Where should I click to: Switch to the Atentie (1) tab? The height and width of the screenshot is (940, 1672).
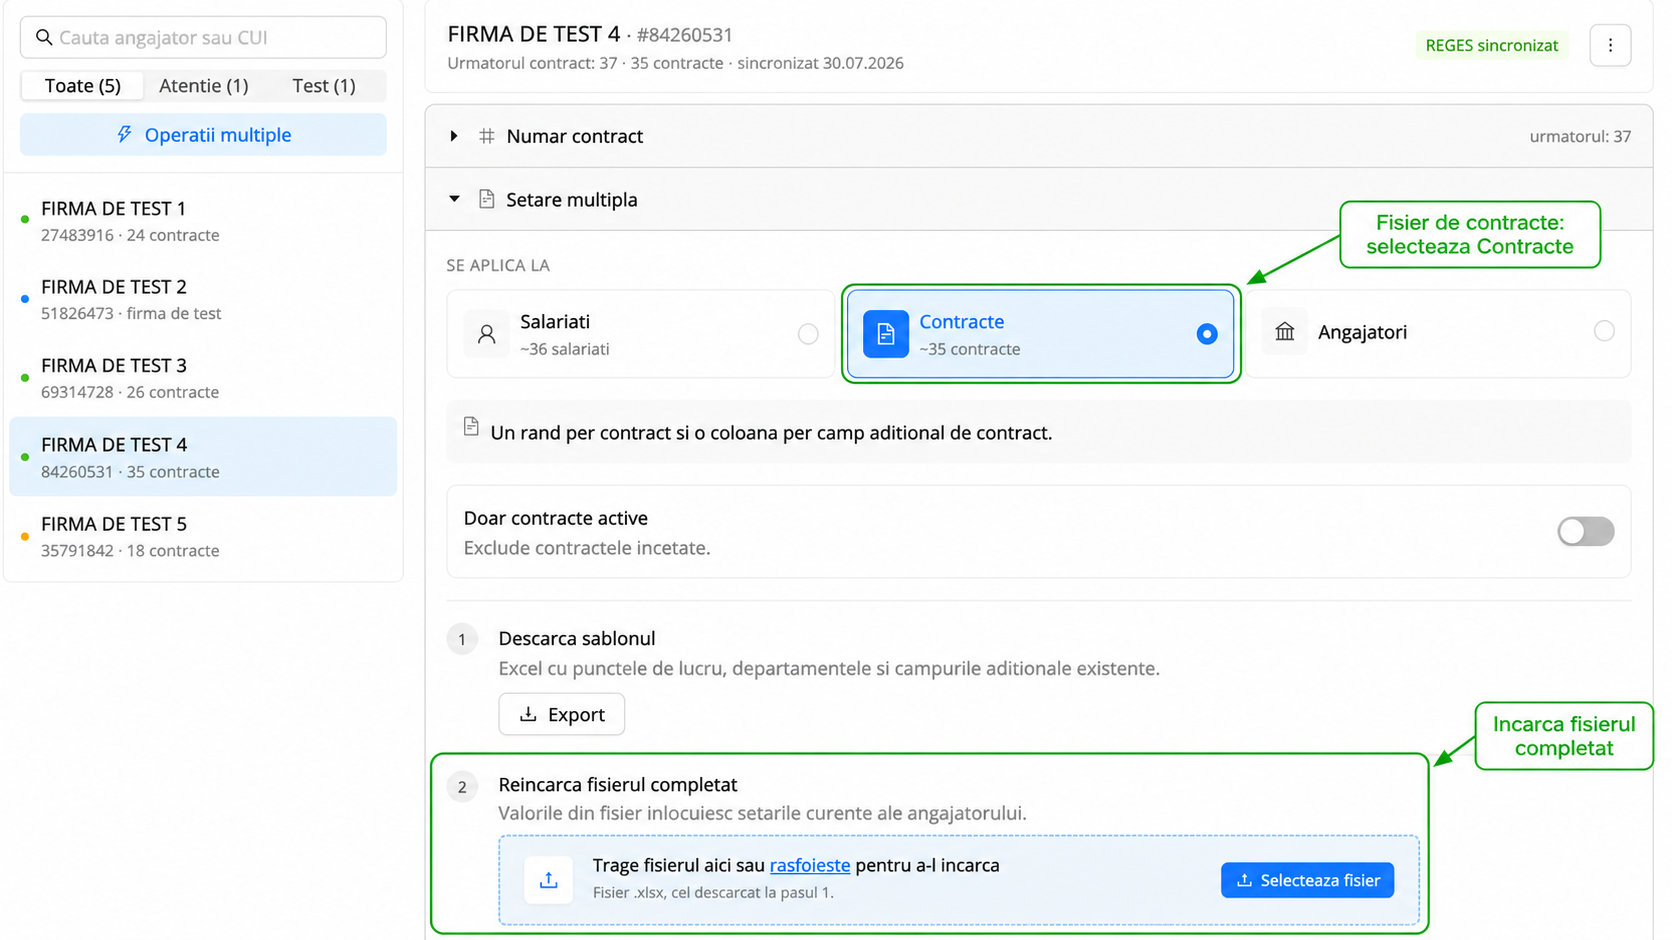(204, 86)
